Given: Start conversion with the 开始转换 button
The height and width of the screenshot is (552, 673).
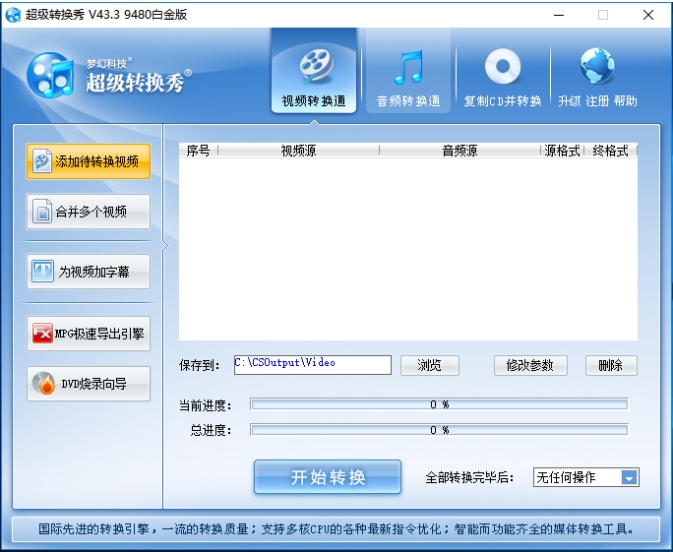Looking at the screenshot, I should (327, 477).
